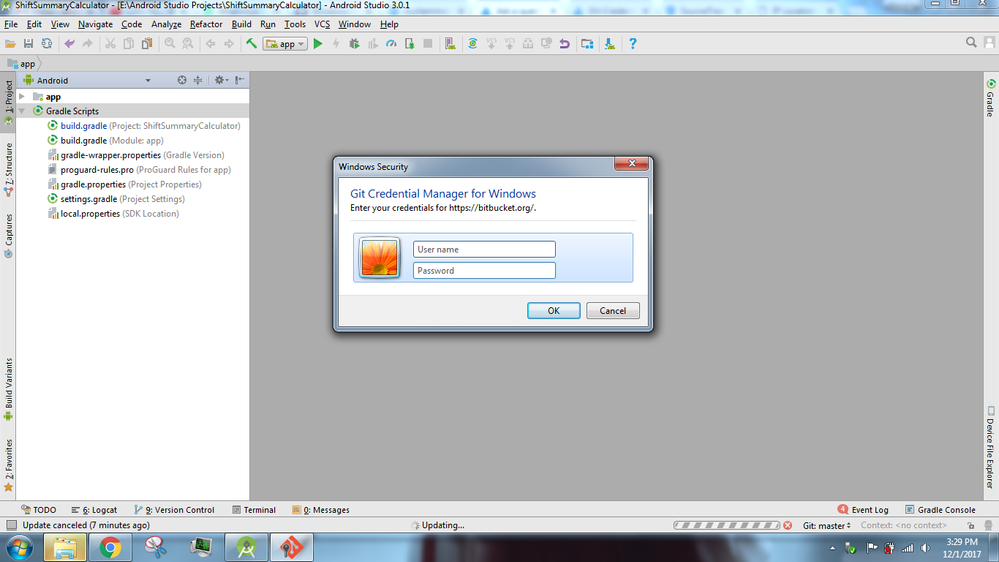Click the Help question mark icon
Screen dimensions: 999x562
pos(633,43)
